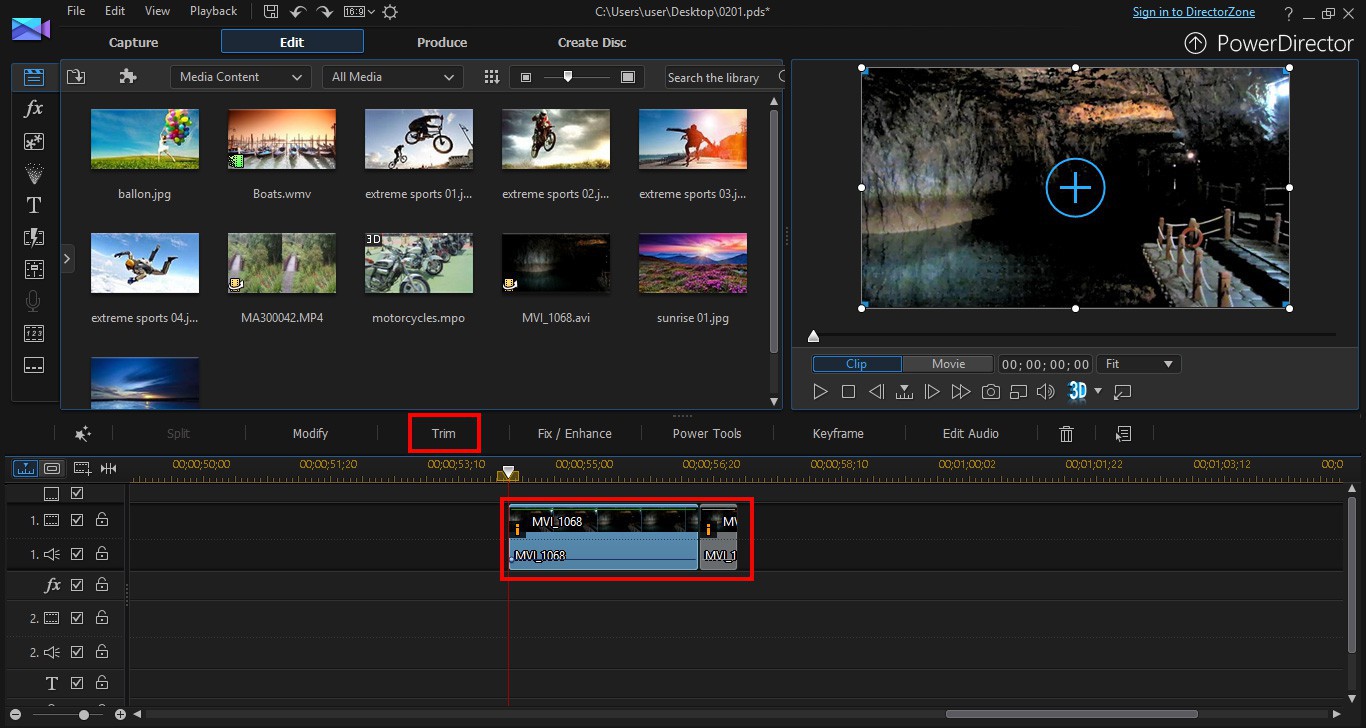Disable video track 2 checkbox
1366x728 pixels.
click(x=77, y=618)
